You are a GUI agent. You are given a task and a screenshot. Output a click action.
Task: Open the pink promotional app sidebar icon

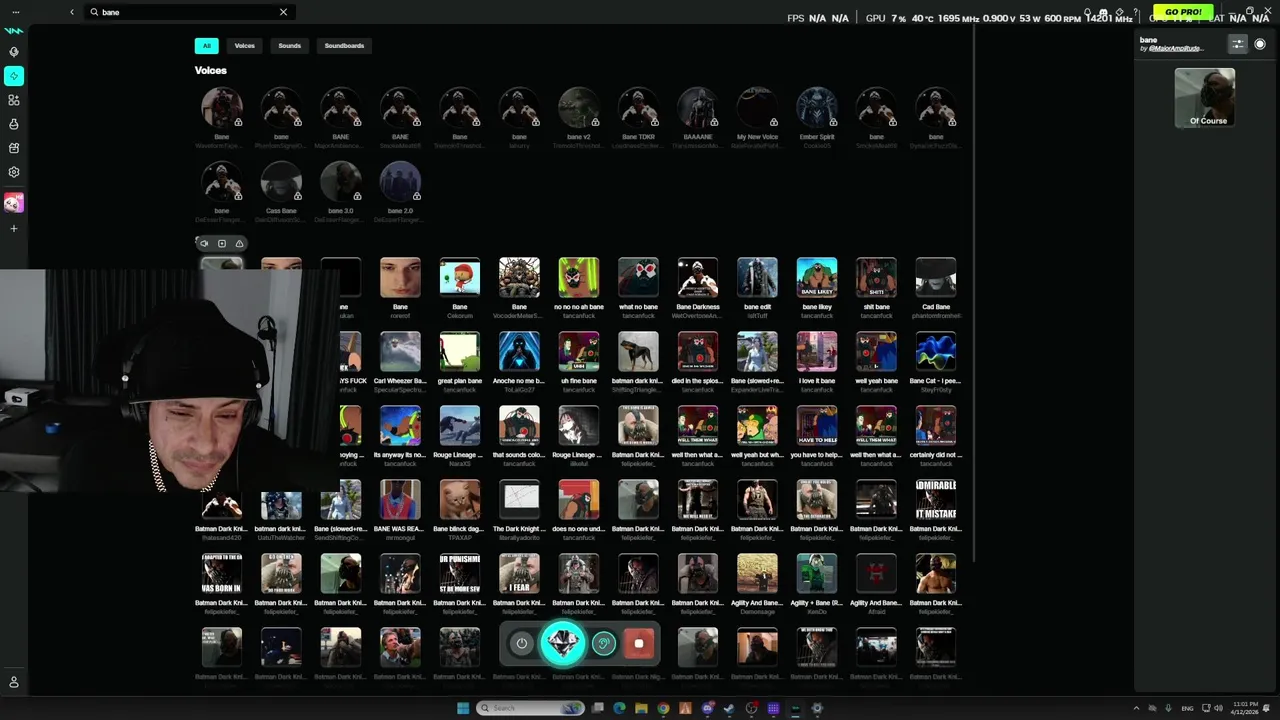pyautogui.click(x=14, y=203)
